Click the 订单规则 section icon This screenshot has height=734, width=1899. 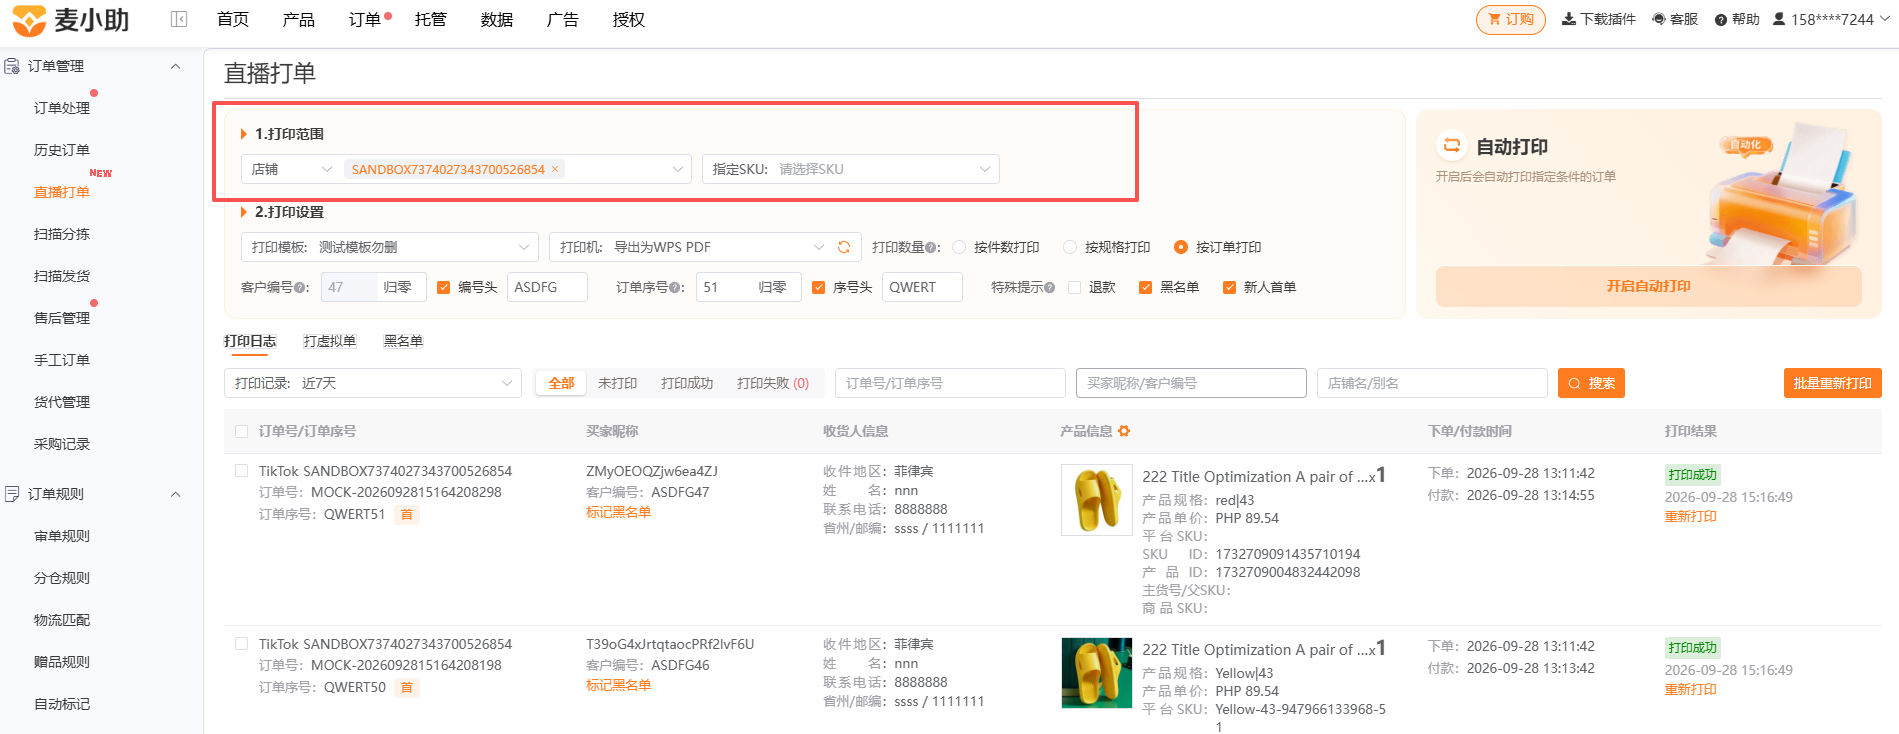(x=12, y=494)
